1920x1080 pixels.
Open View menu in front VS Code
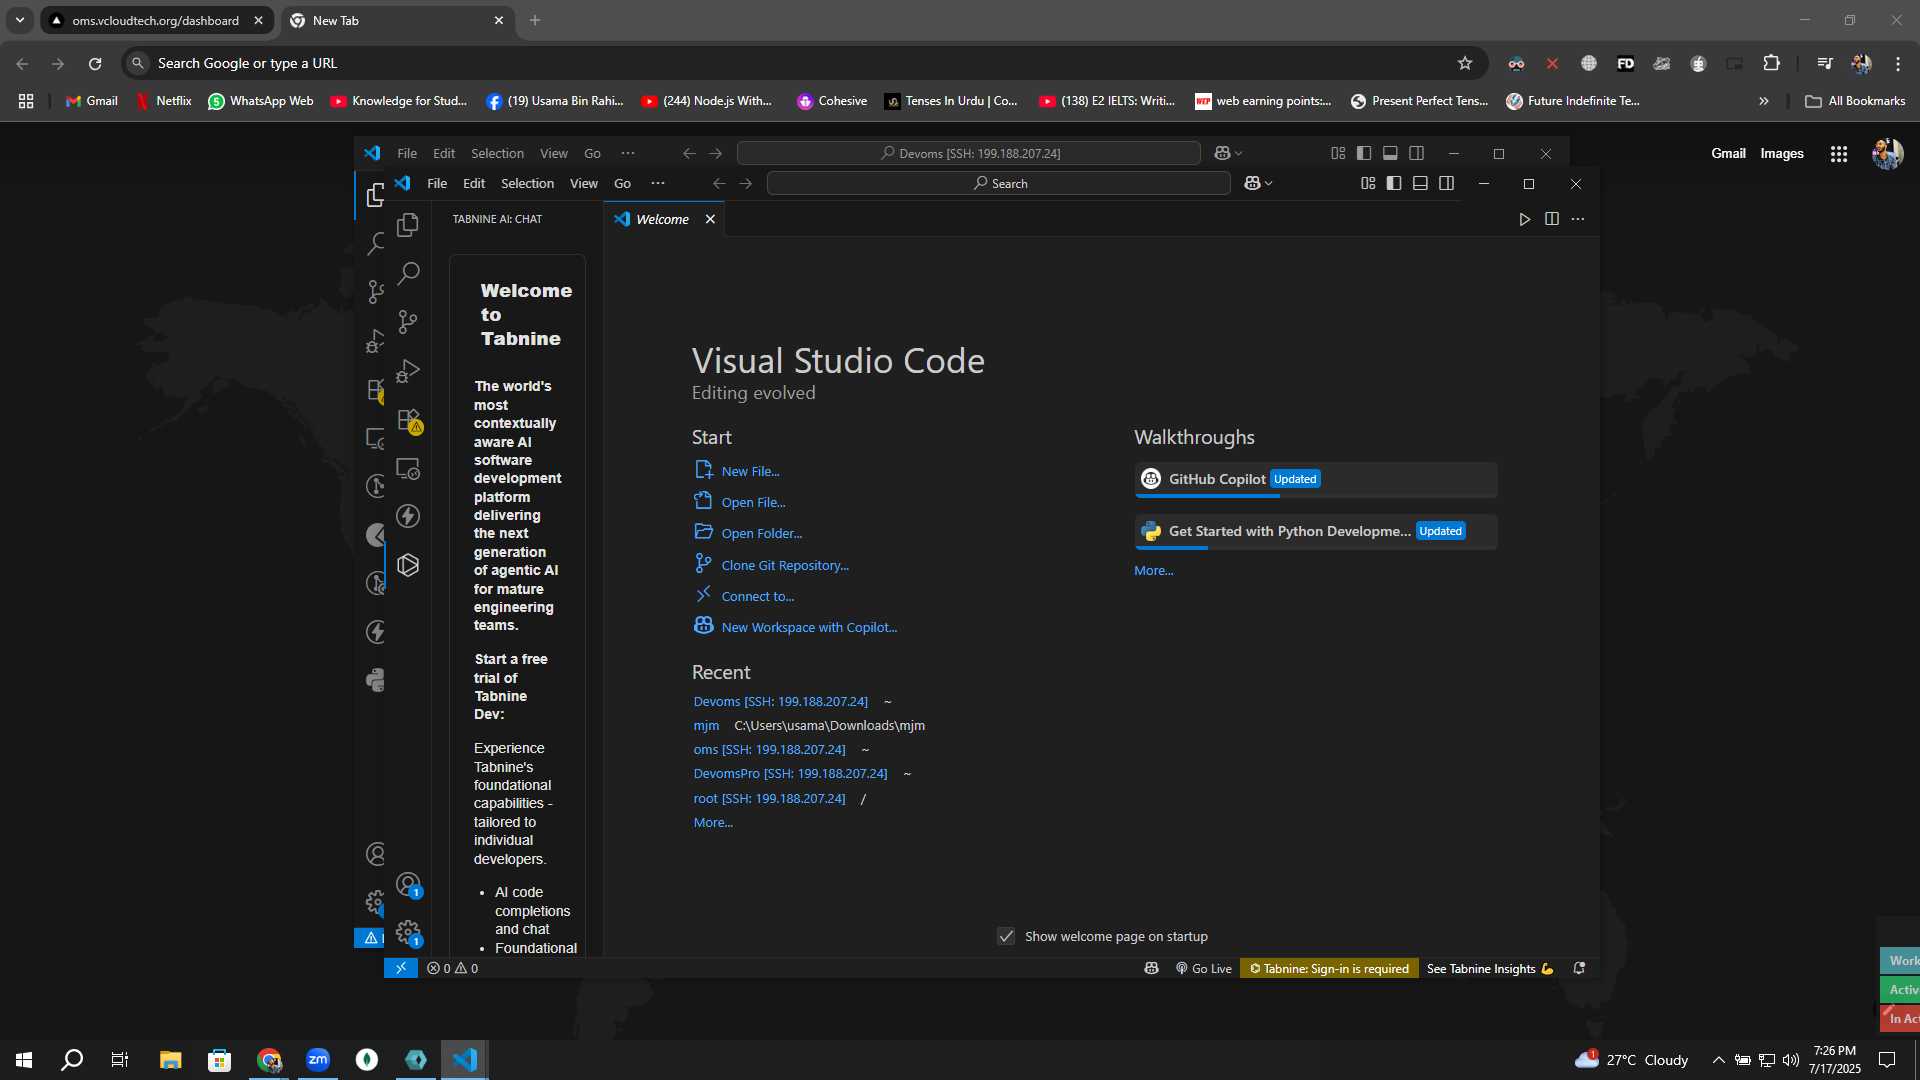click(584, 183)
